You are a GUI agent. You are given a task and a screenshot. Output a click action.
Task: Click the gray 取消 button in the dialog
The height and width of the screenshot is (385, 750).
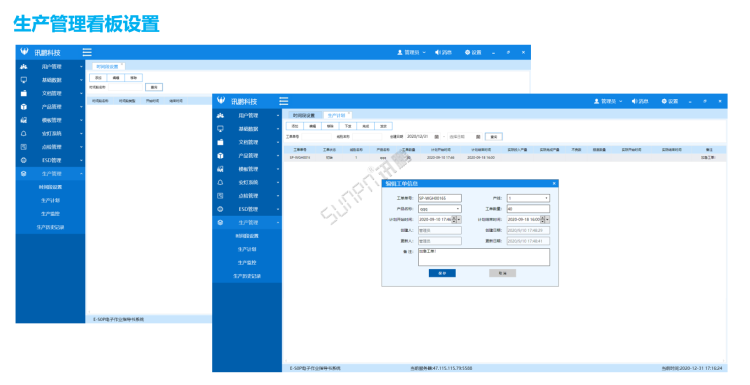tap(502, 273)
